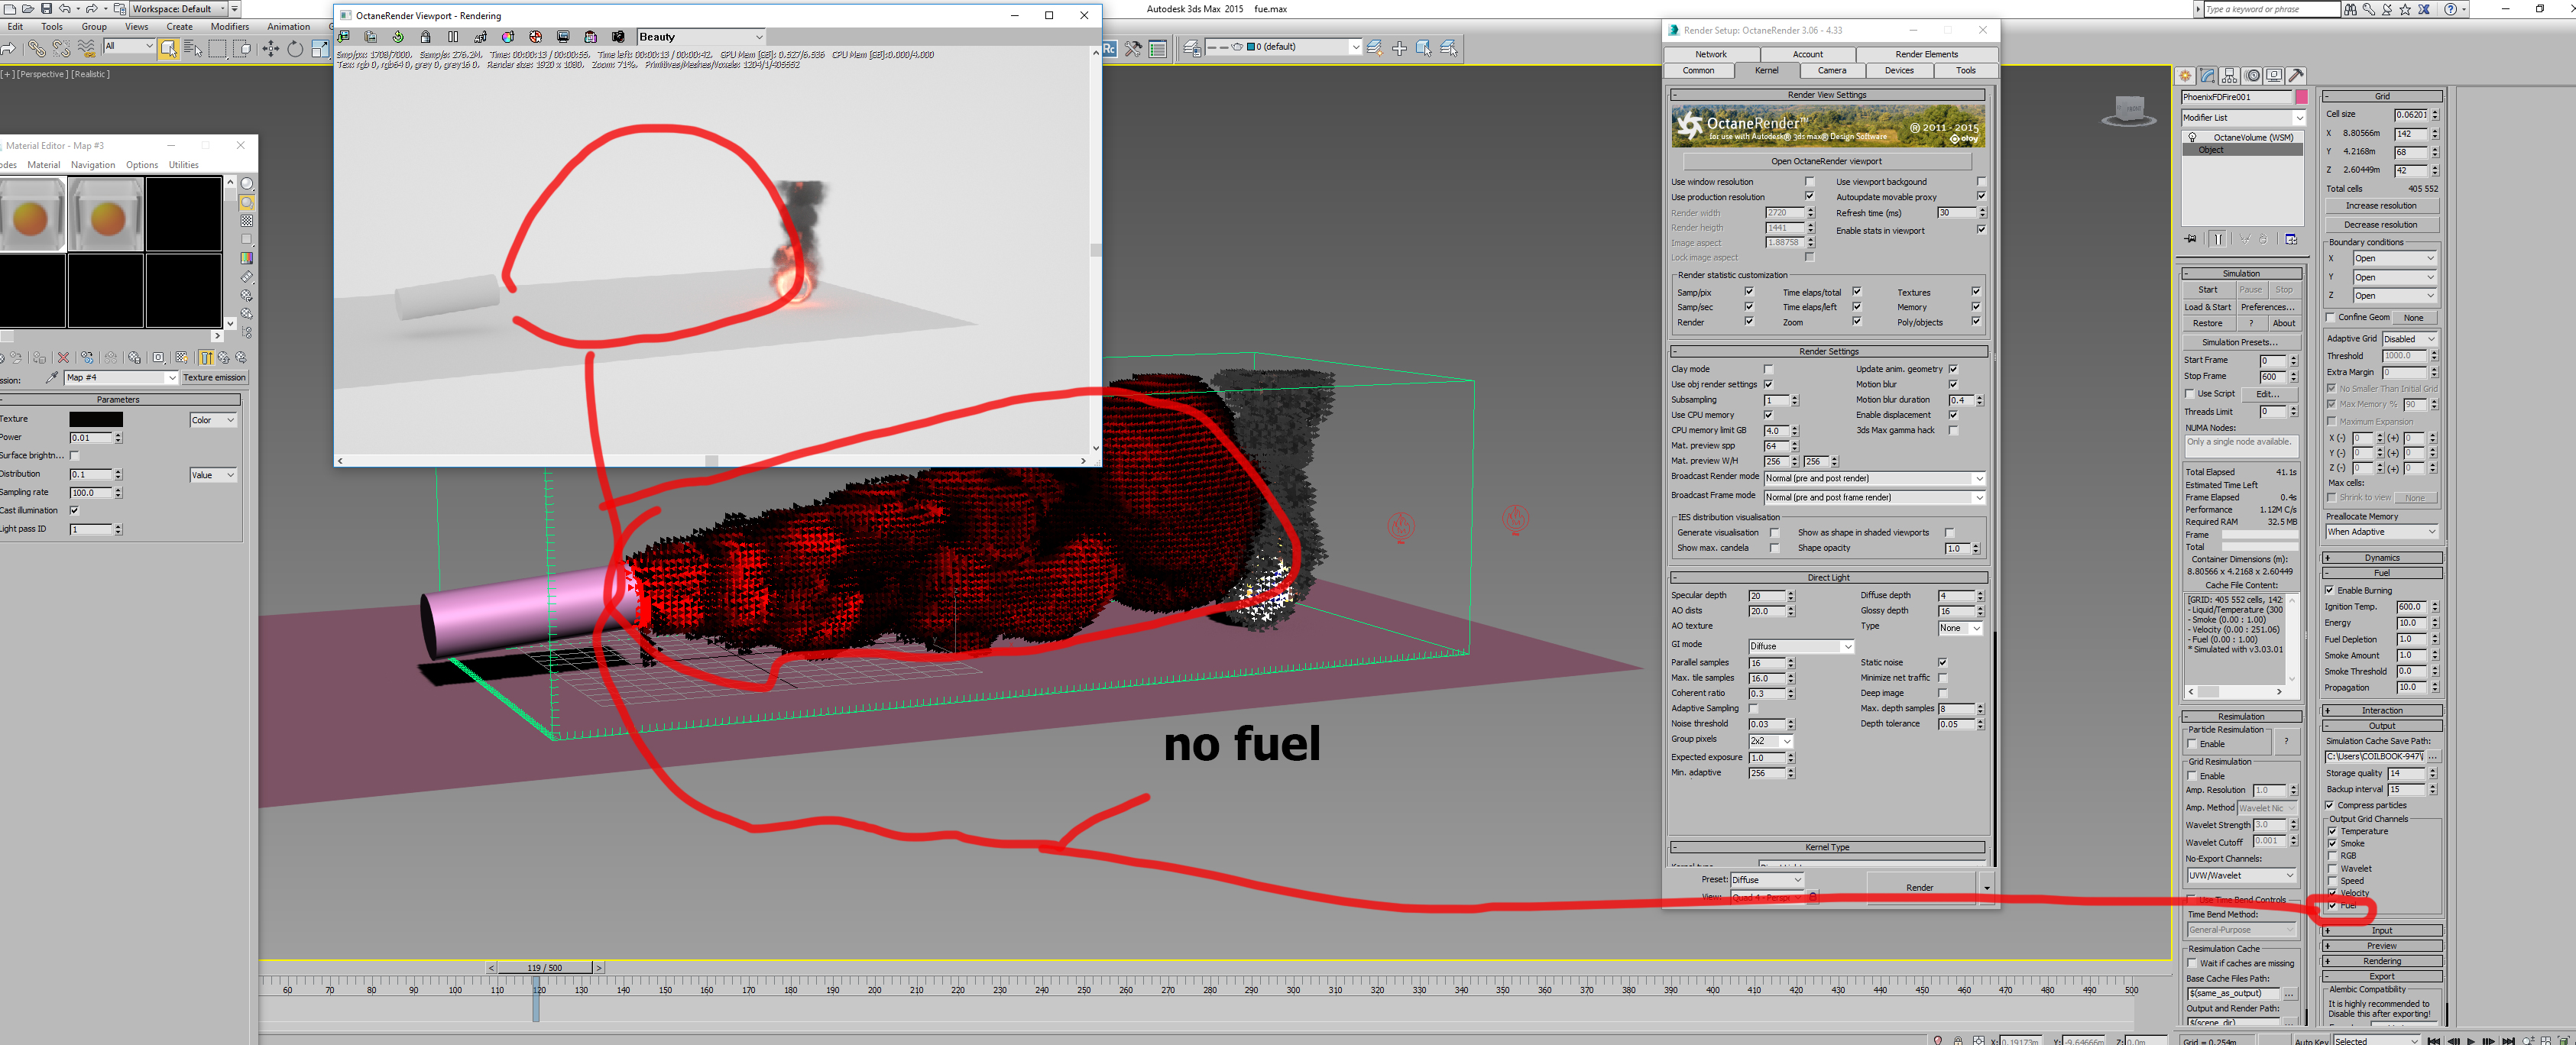The image size is (2576, 1045).
Task: Select the Select and Move tool
Action: pyautogui.click(x=270, y=48)
